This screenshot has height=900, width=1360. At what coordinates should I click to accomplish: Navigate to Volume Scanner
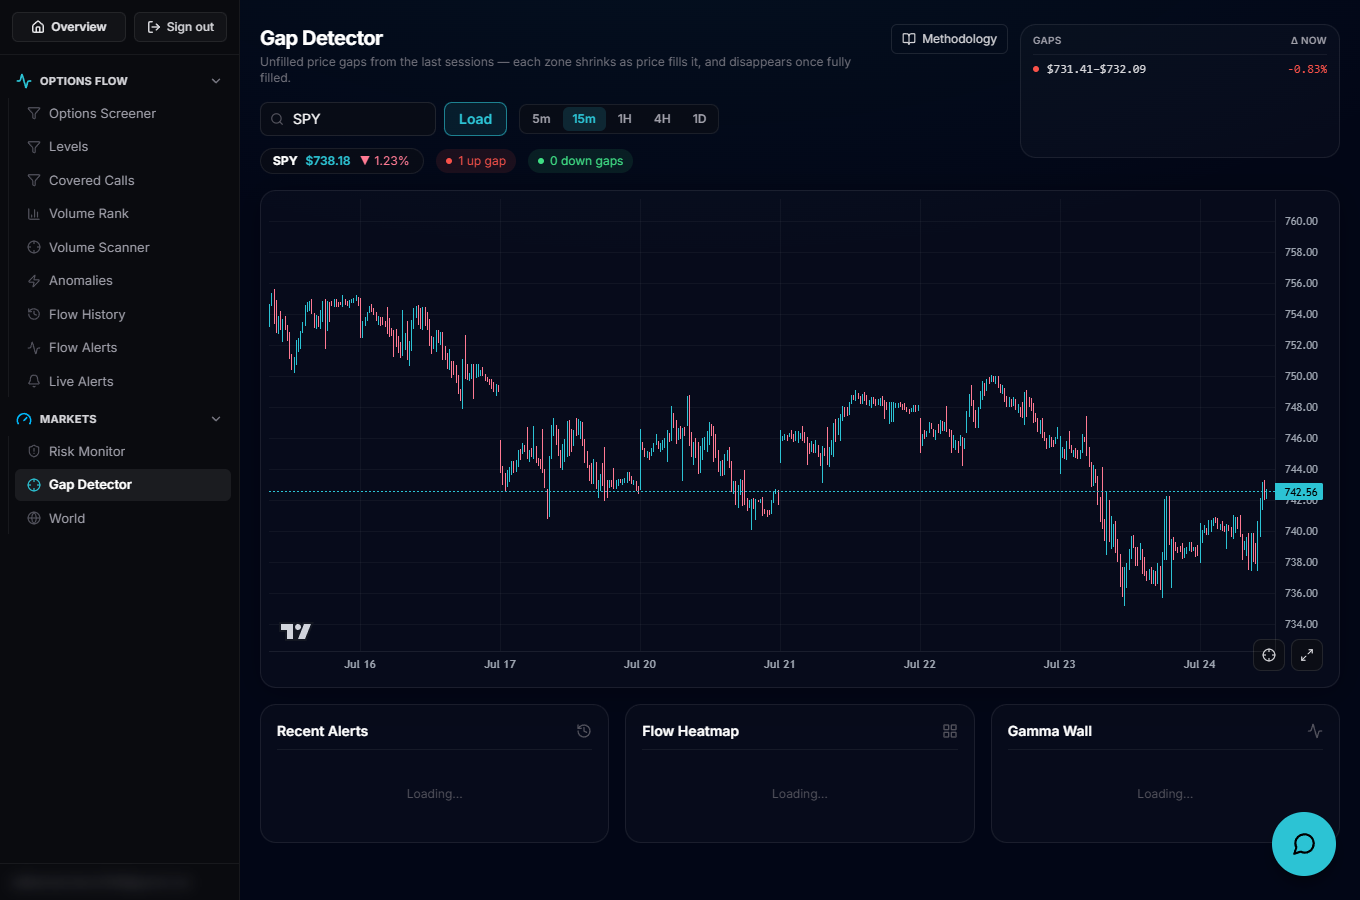(123, 248)
